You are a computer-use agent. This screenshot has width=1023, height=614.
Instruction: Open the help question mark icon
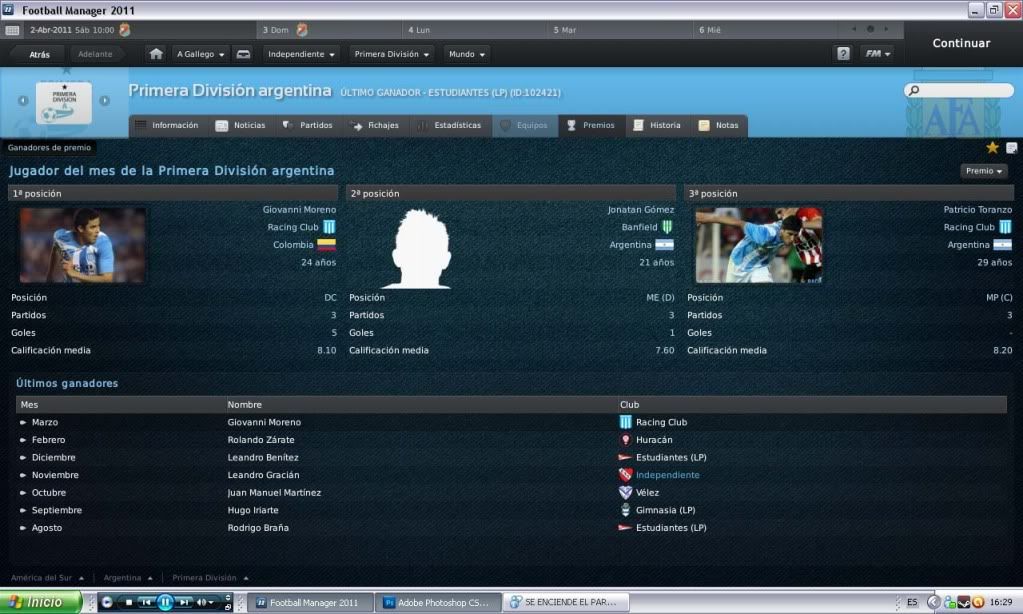point(843,54)
